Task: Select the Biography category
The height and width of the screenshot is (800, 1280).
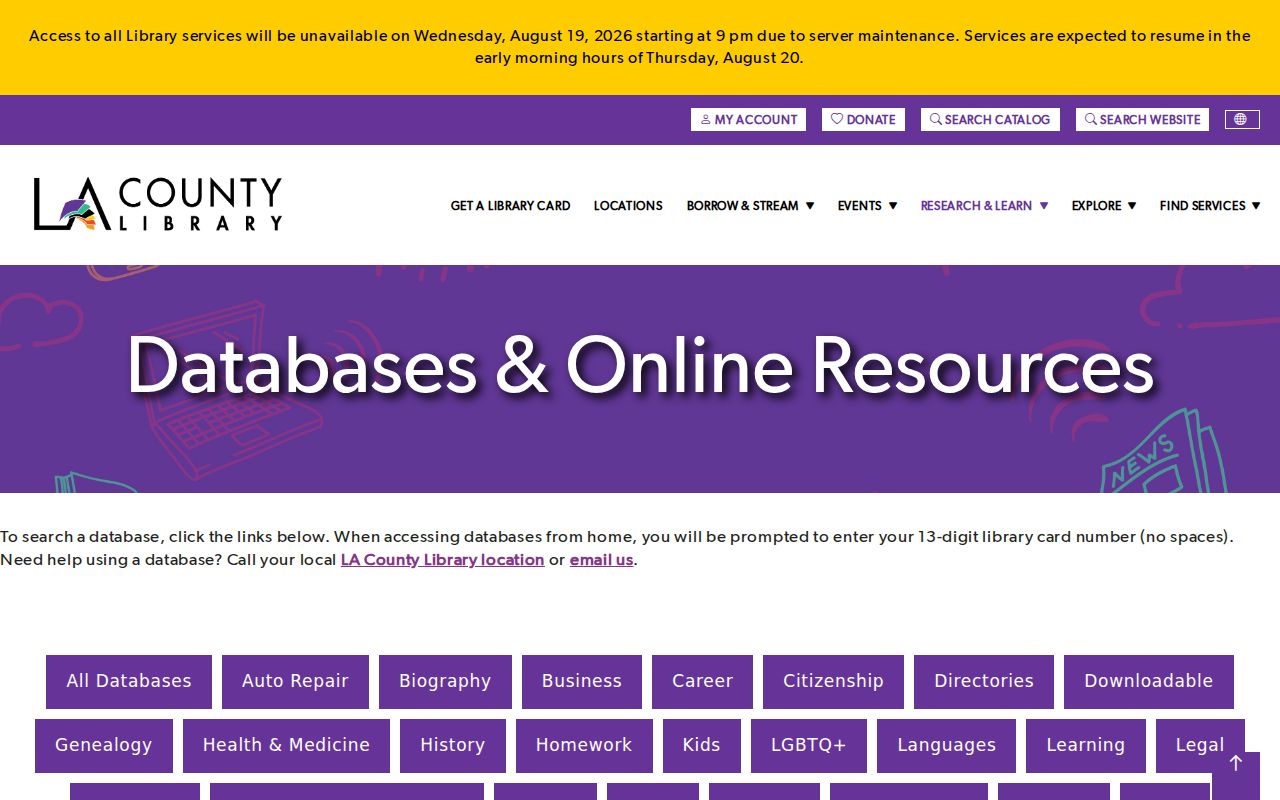Action: tap(445, 682)
